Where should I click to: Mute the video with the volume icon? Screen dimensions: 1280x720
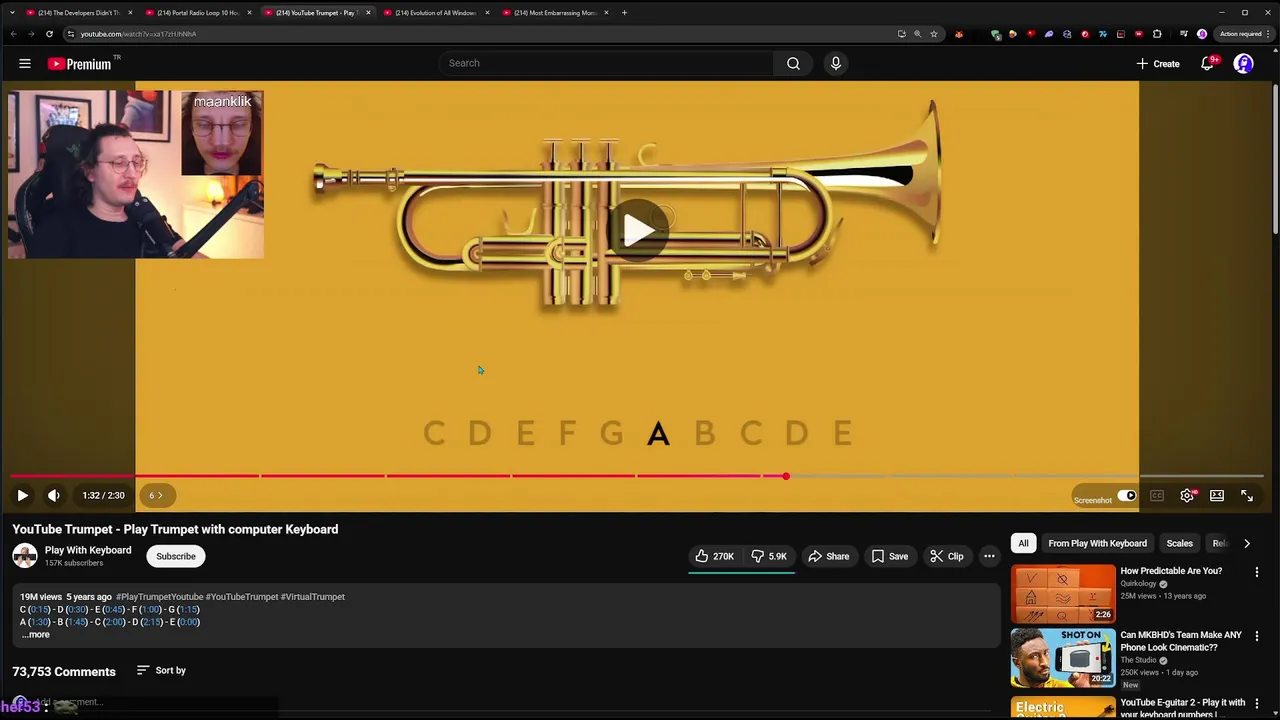pyautogui.click(x=54, y=495)
